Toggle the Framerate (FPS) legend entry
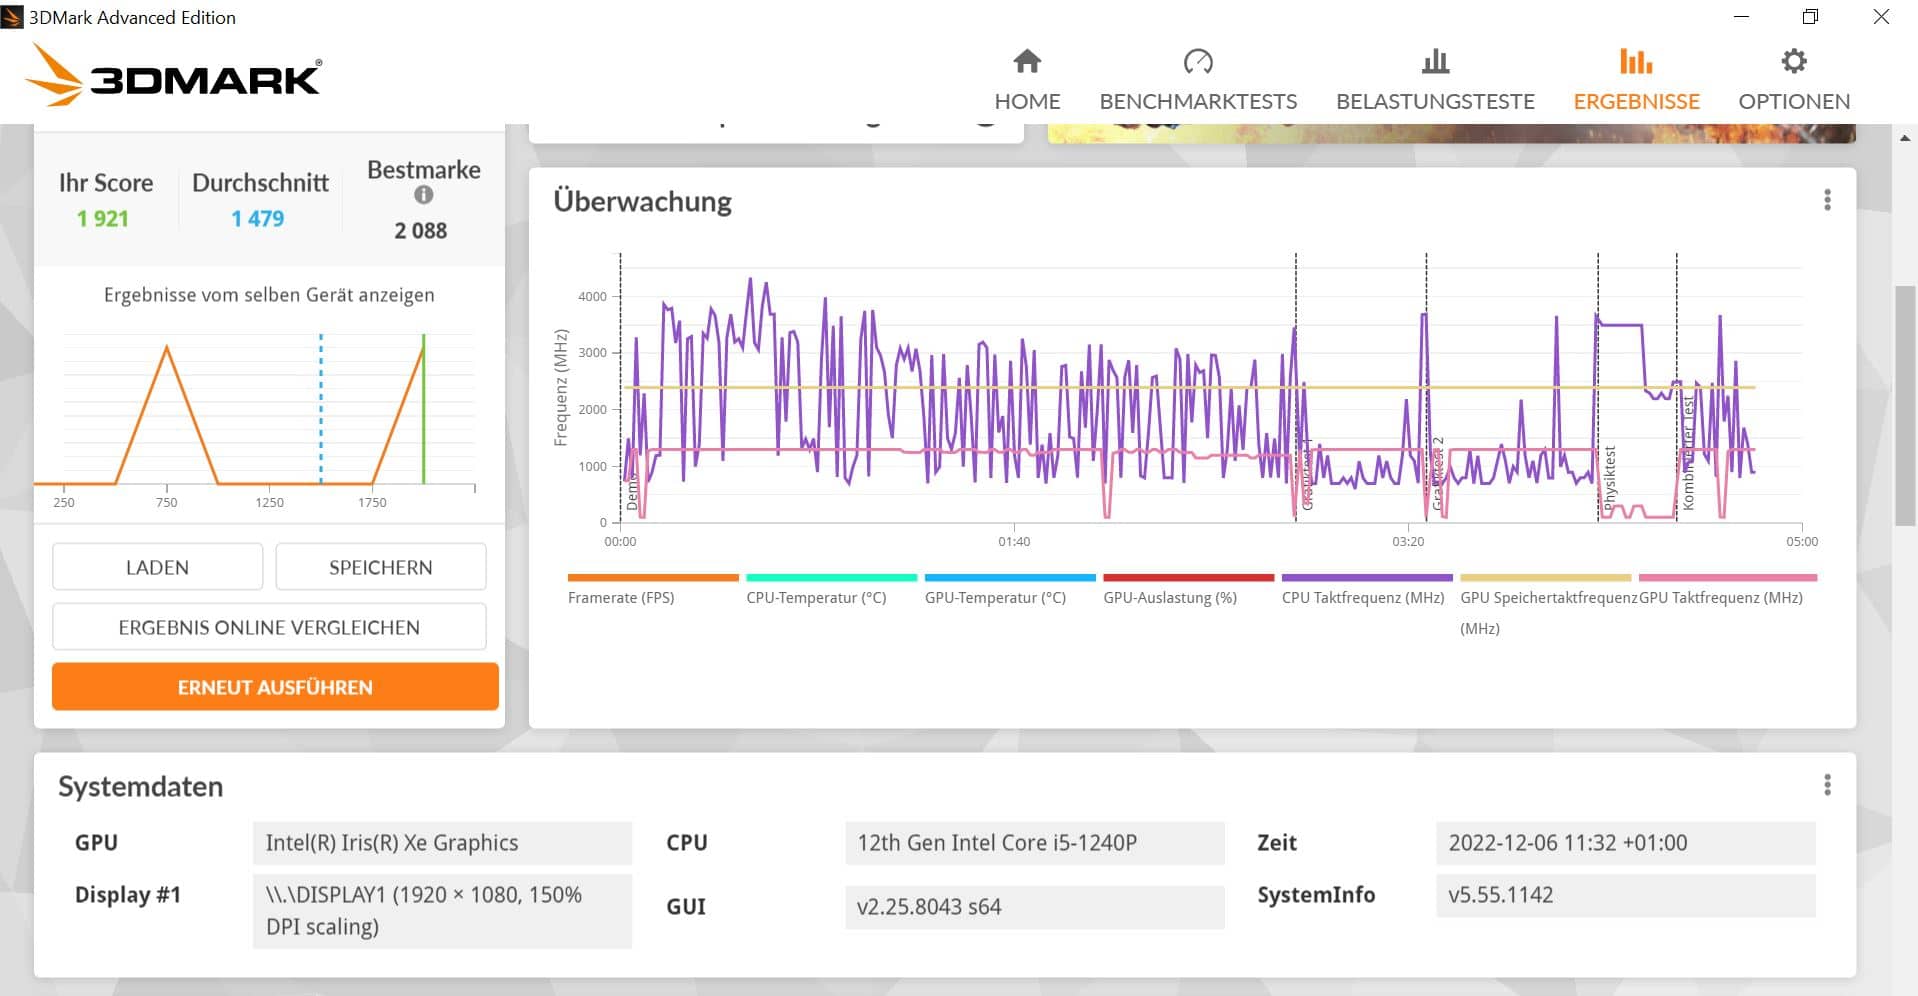1918x996 pixels. point(621,598)
